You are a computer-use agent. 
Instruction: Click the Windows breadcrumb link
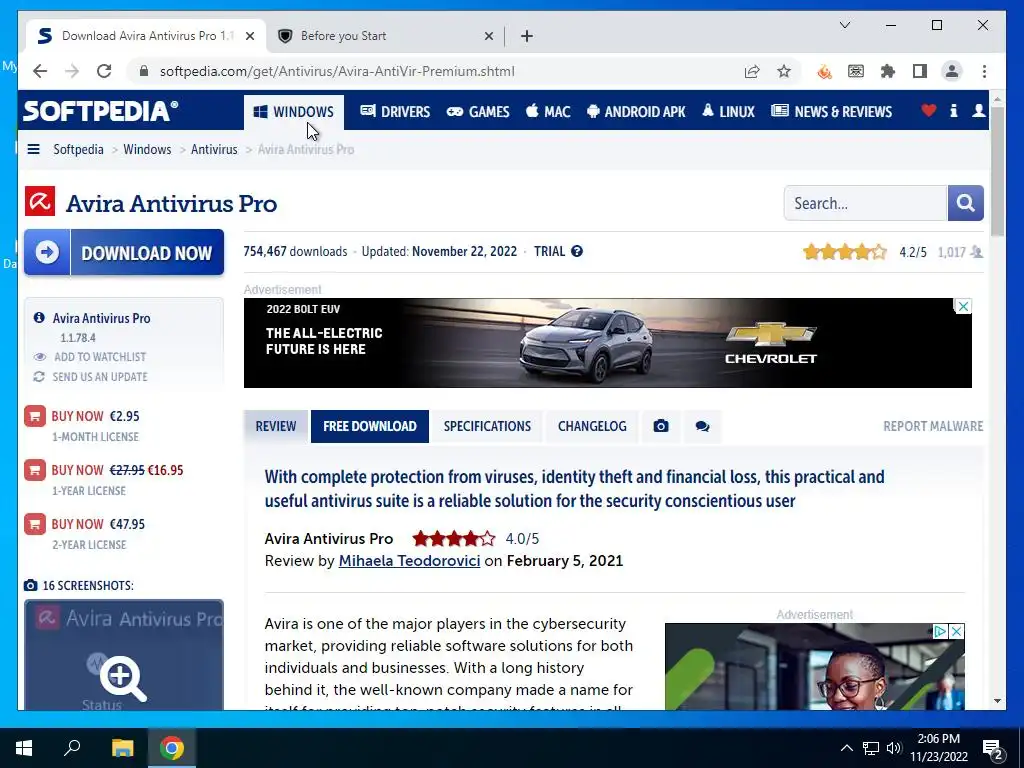(x=147, y=150)
